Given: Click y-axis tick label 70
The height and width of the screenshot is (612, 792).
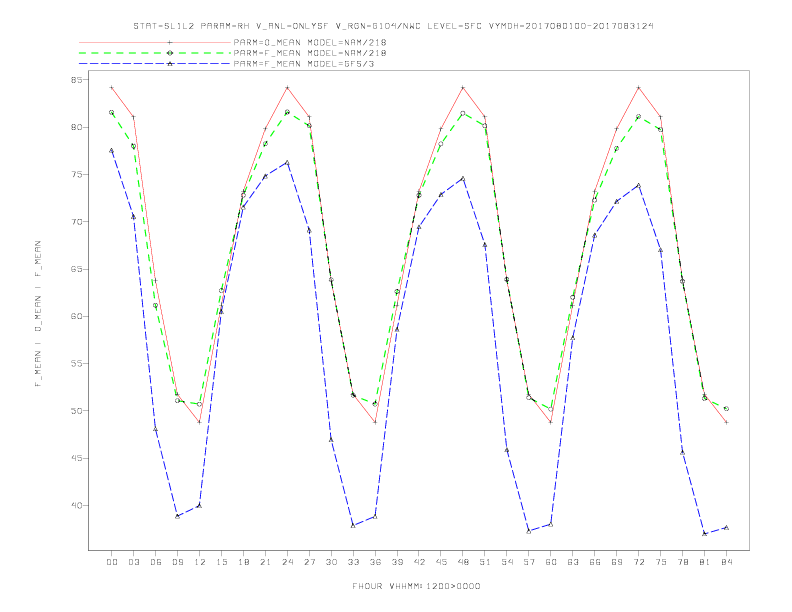Looking at the screenshot, I should pos(76,222).
